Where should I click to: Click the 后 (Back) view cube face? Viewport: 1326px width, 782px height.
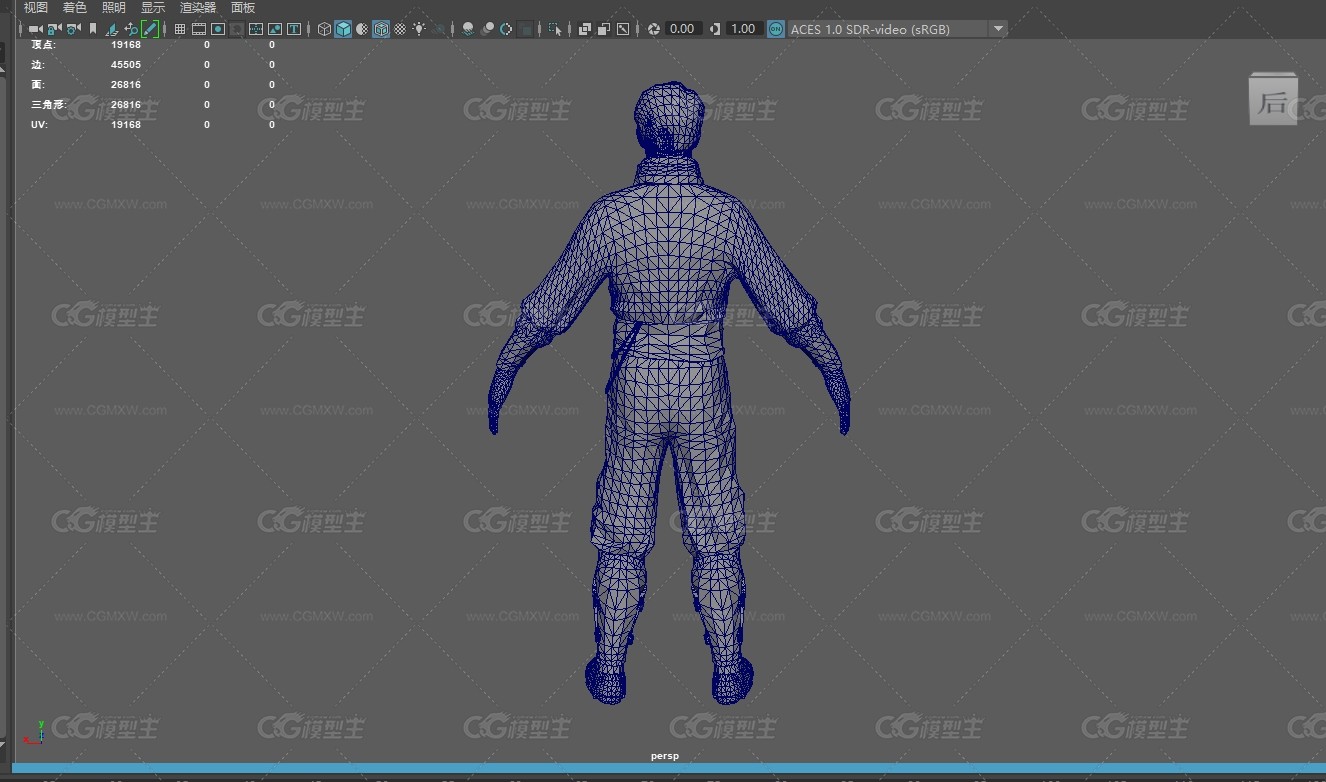[x=1273, y=99]
